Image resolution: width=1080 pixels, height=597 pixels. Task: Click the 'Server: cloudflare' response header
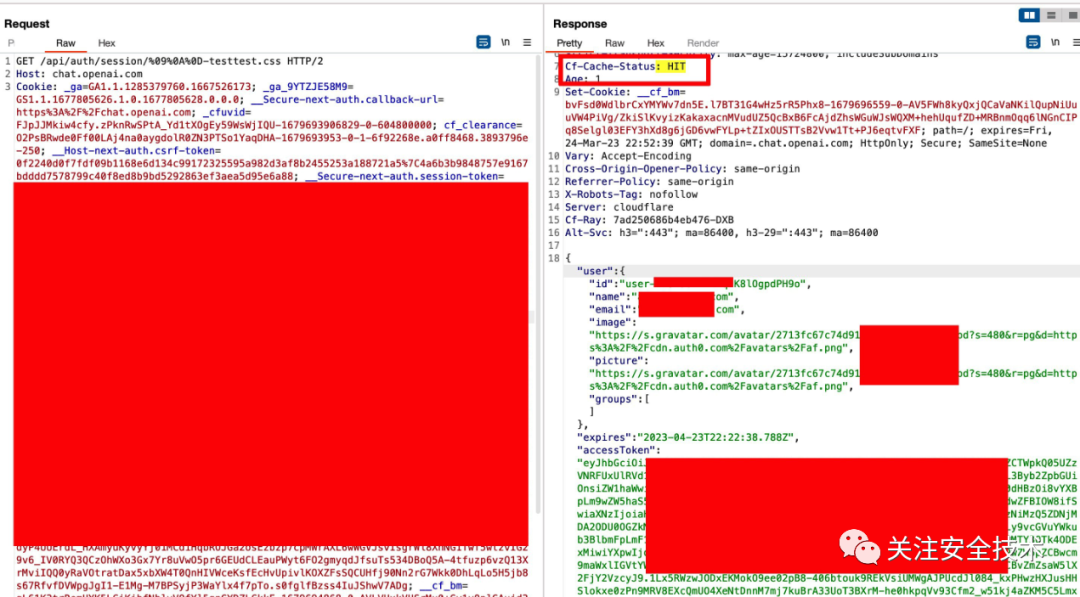(x=618, y=207)
